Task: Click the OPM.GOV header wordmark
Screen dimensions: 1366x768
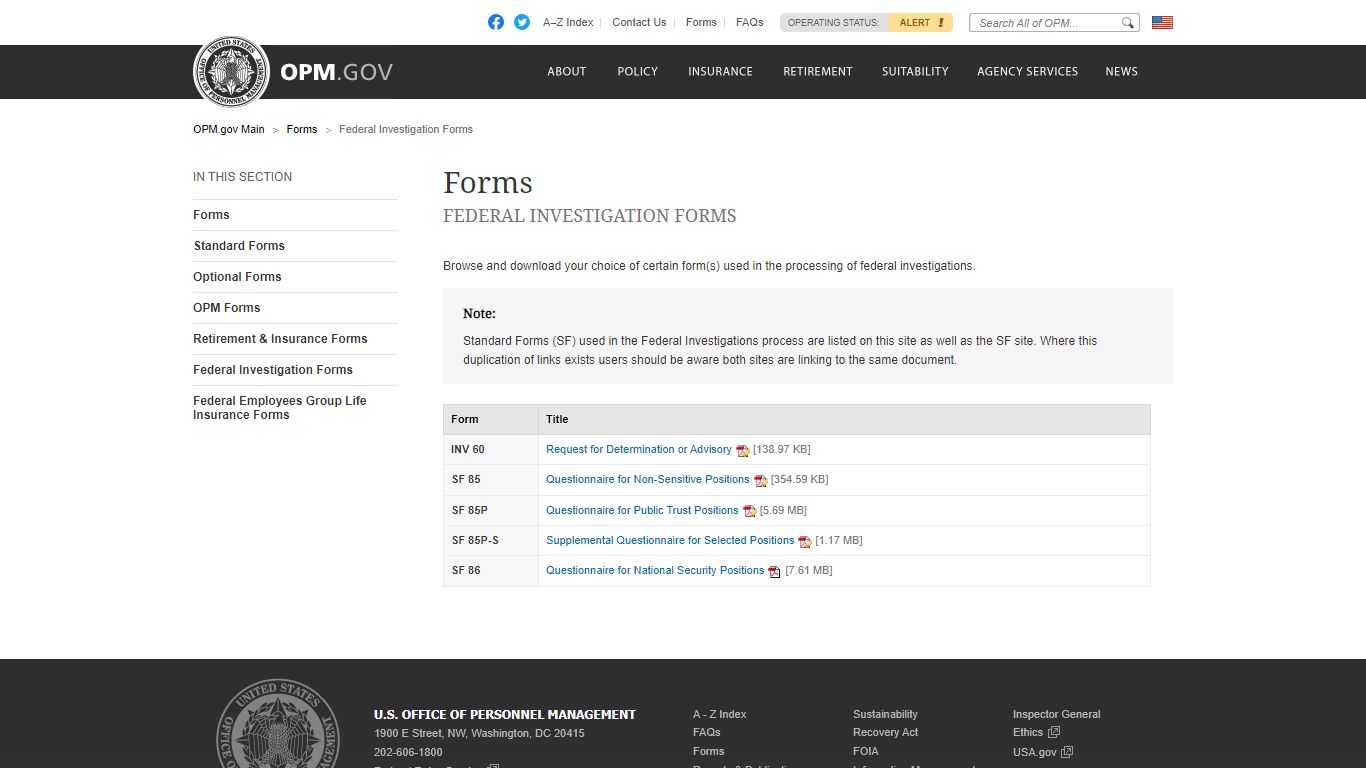Action: pyautogui.click(x=336, y=72)
